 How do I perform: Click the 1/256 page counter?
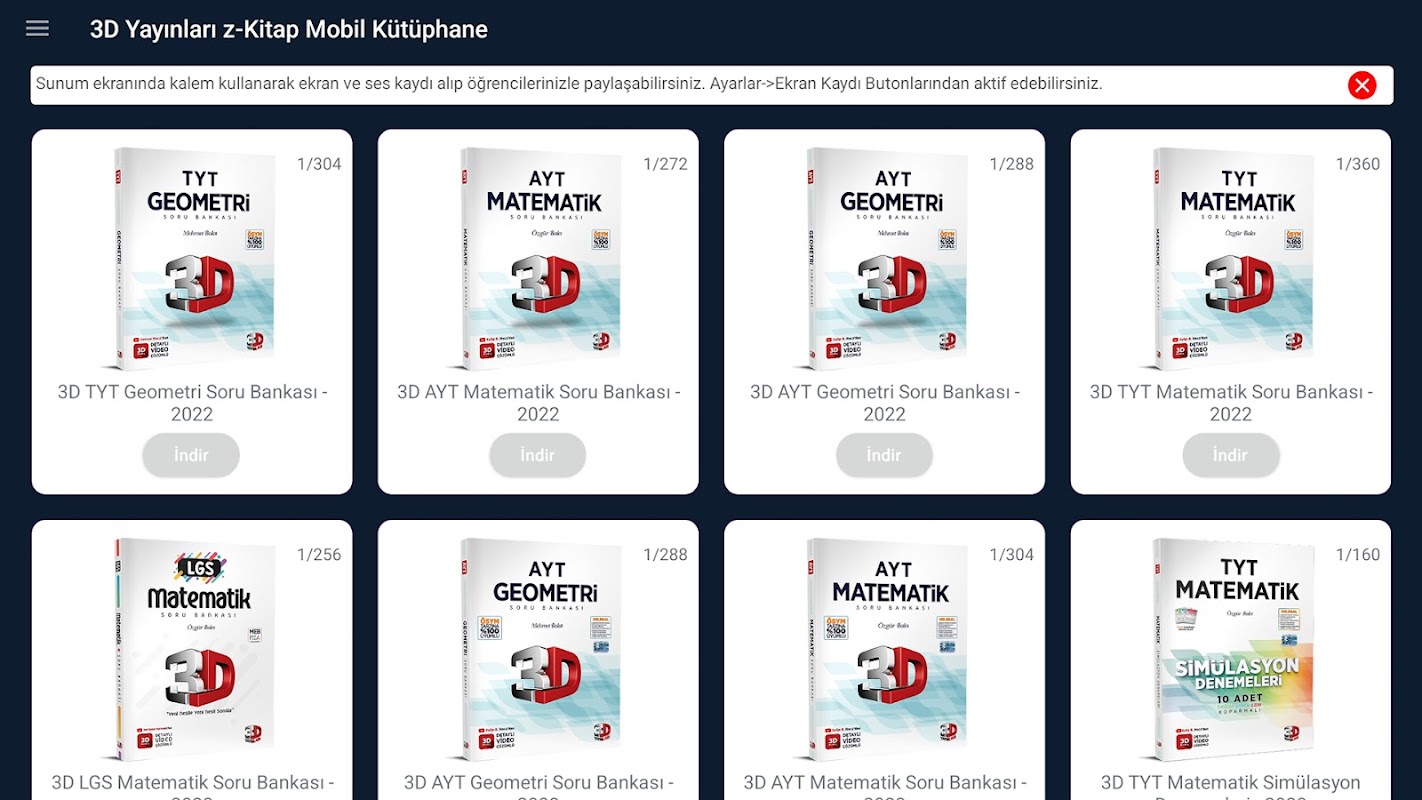tap(319, 555)
